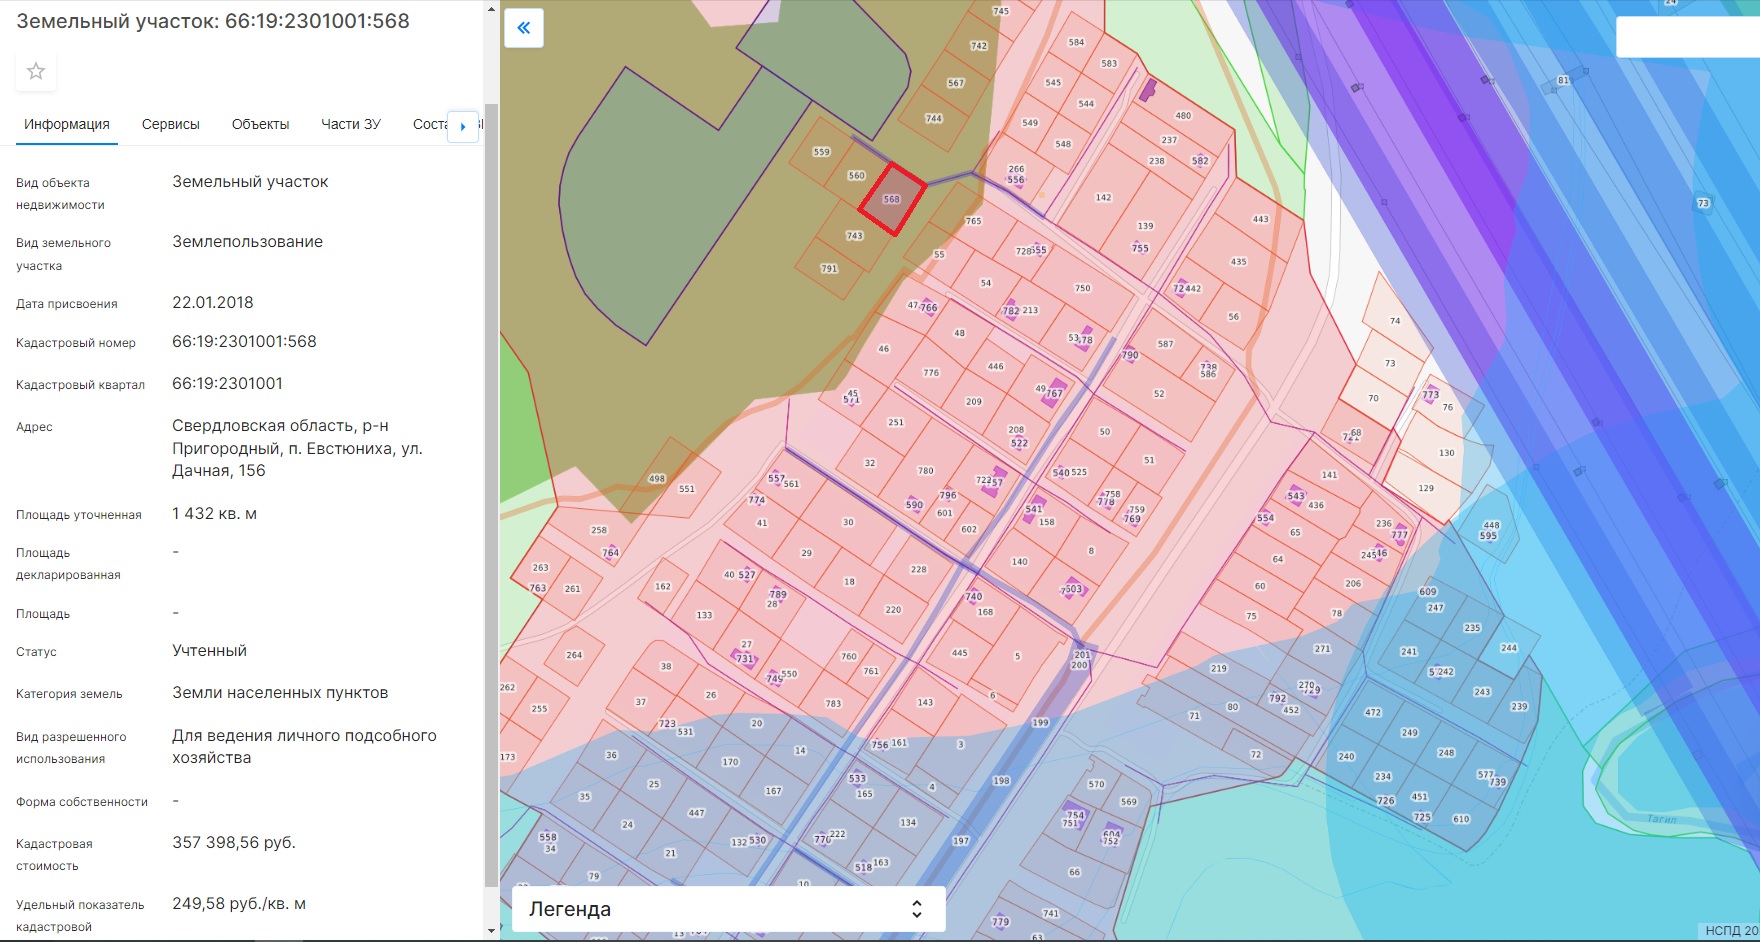Select parcel 560 on the map

pos(856,175)
